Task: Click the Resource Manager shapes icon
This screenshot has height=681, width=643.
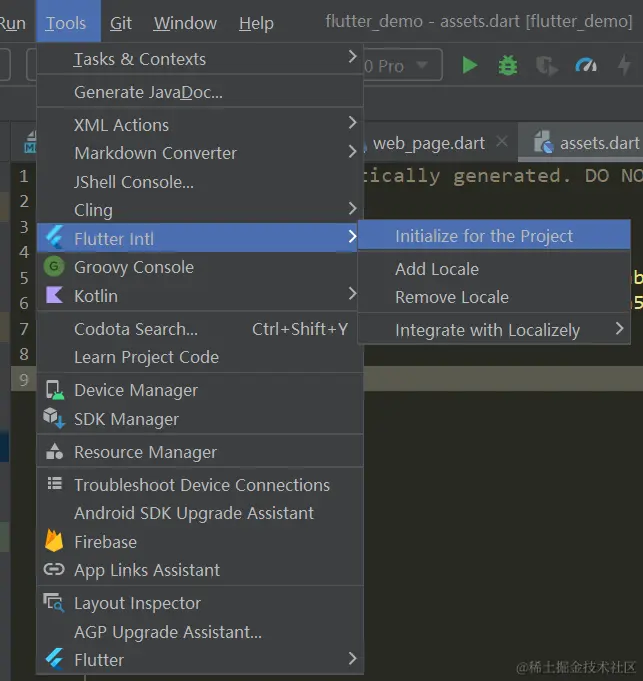Action: [x=54, y=452]
